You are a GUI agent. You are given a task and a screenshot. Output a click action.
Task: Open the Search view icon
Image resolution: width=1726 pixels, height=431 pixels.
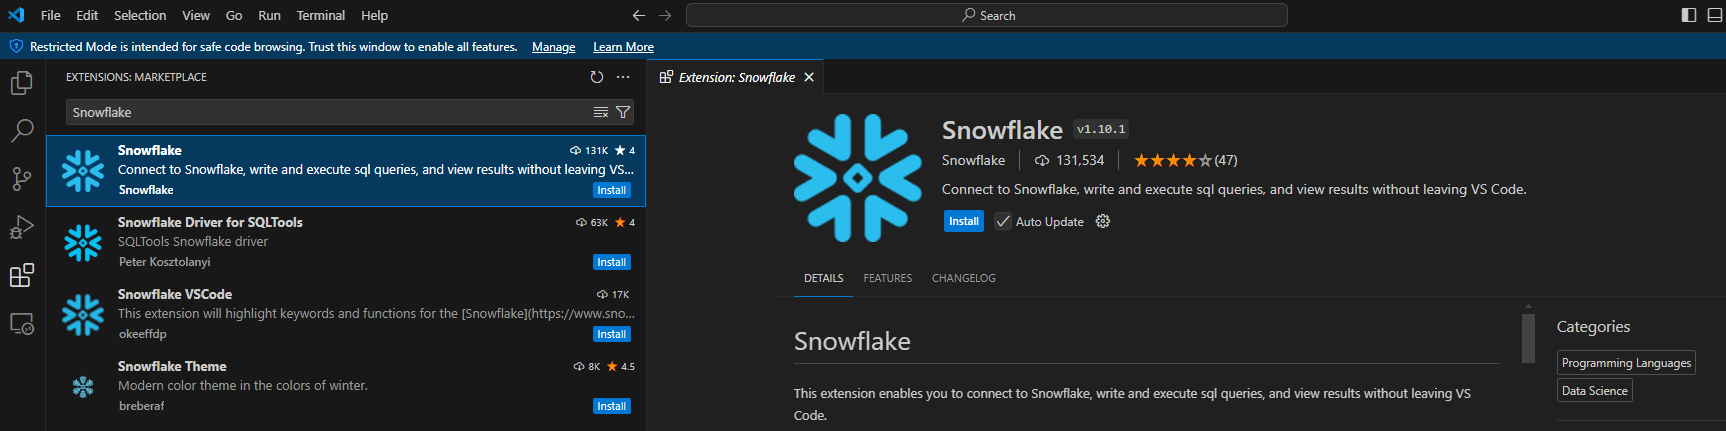21,131
